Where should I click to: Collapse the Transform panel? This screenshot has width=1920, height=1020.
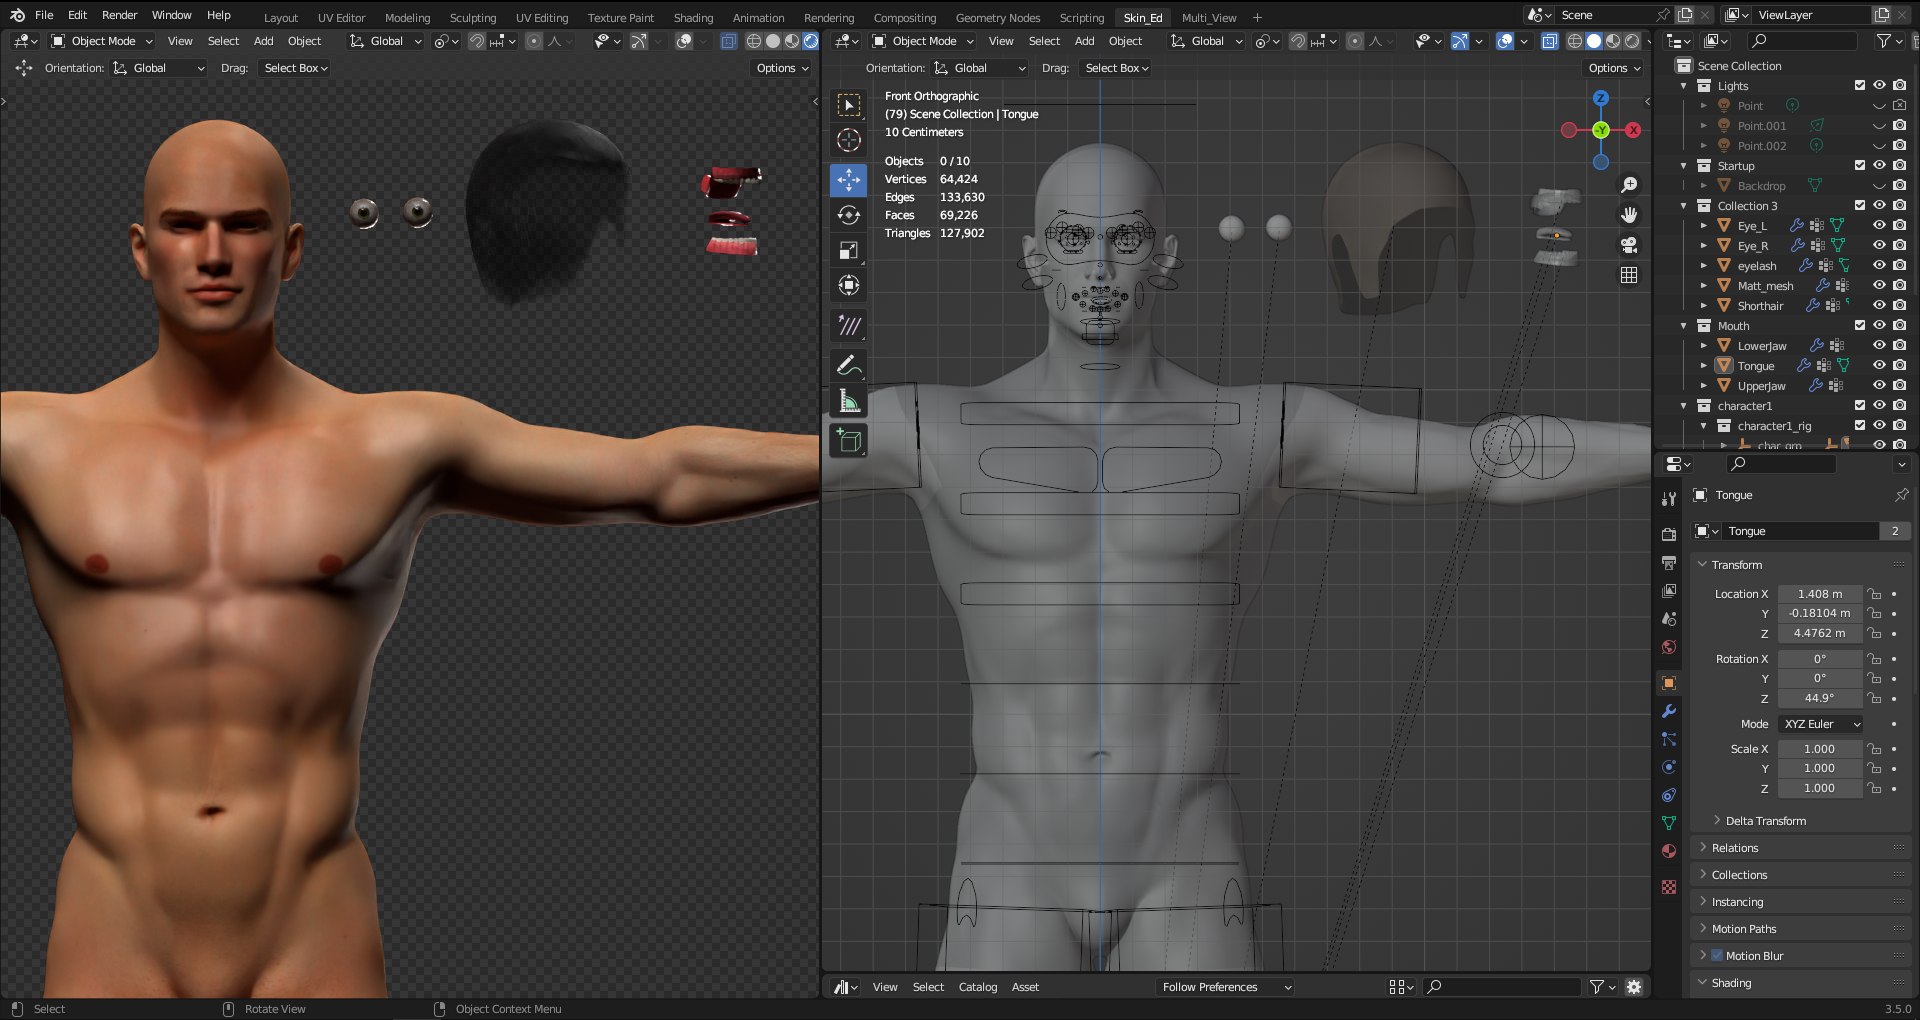pyautogui.click(x=1737, y=565)
